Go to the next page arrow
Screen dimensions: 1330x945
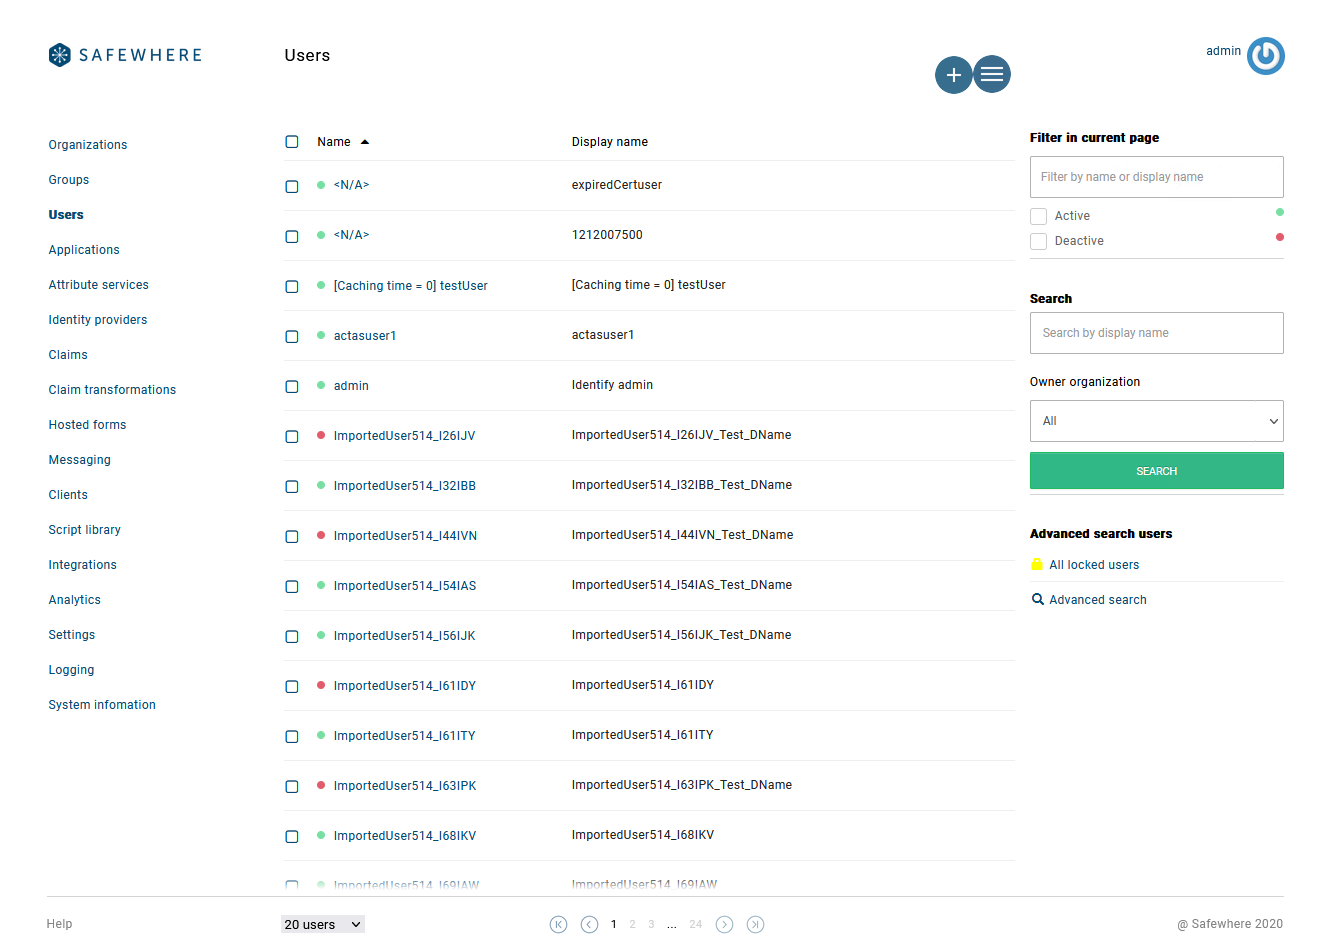[724, 925]
